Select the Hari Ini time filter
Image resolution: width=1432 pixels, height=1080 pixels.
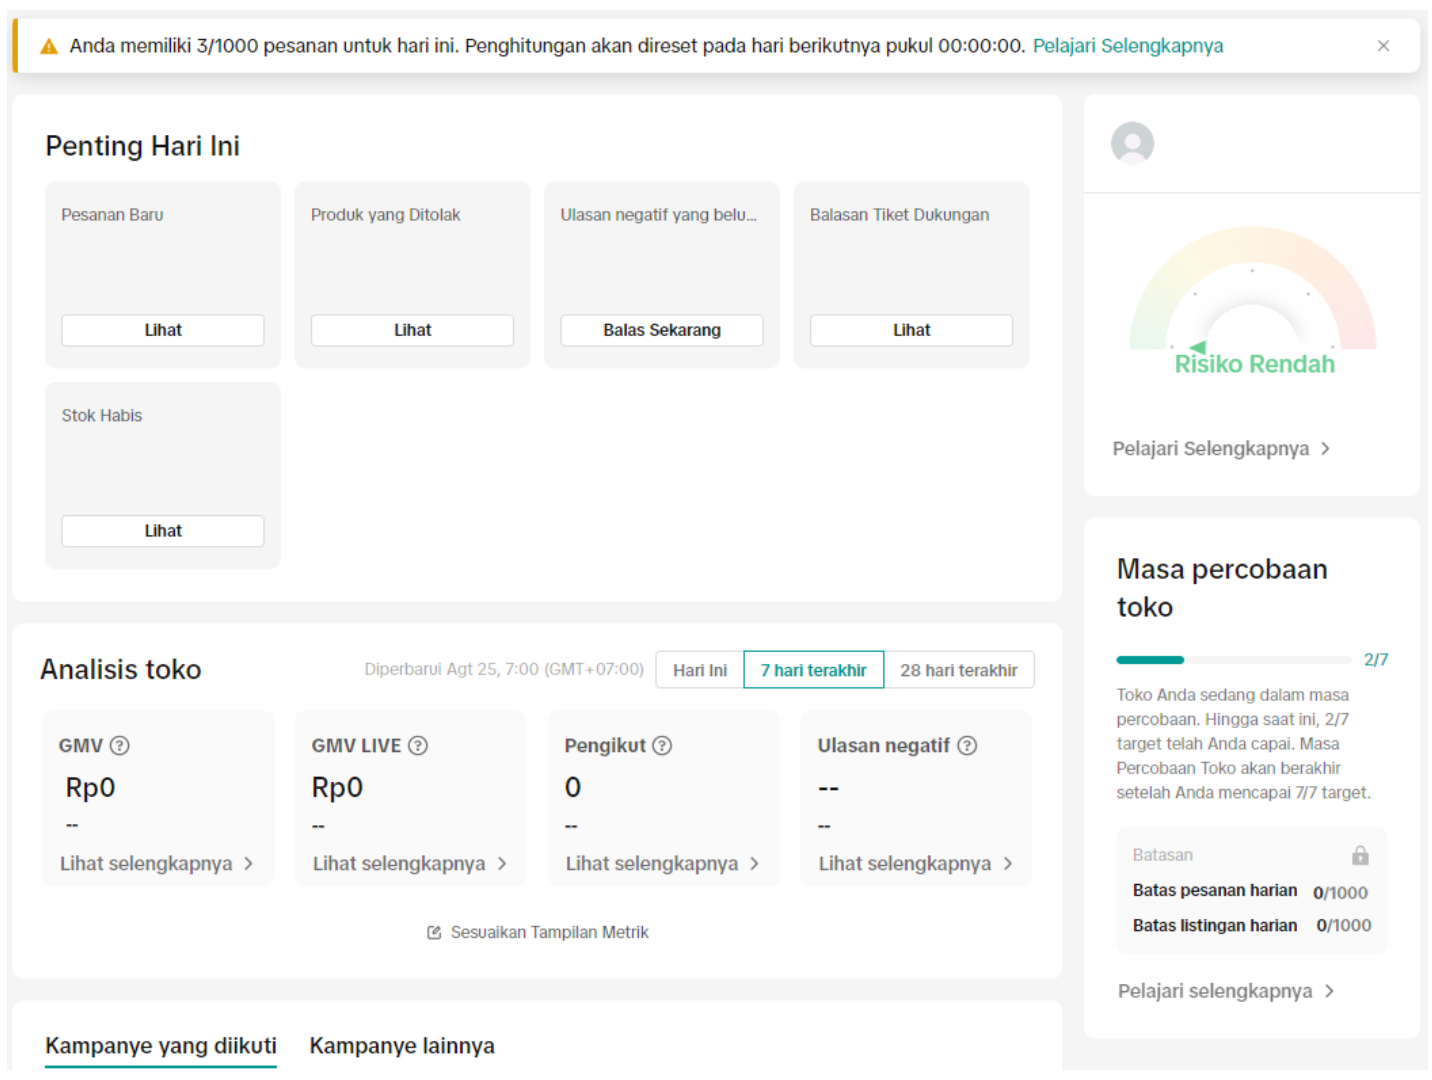click(x=699, y=670)
